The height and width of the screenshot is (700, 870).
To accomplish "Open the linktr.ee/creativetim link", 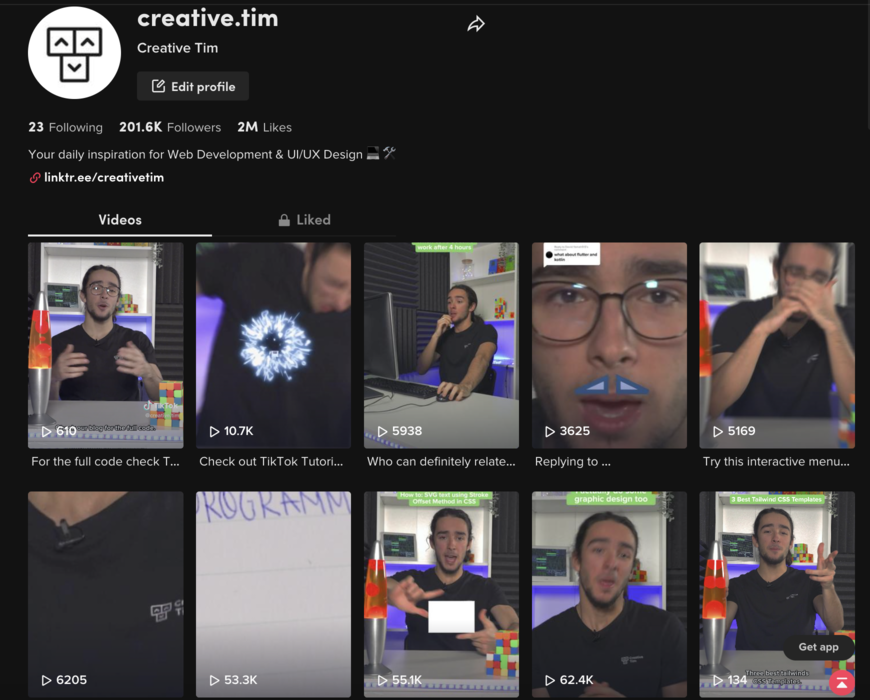I will pyautogui.click(x=103, y=178).
